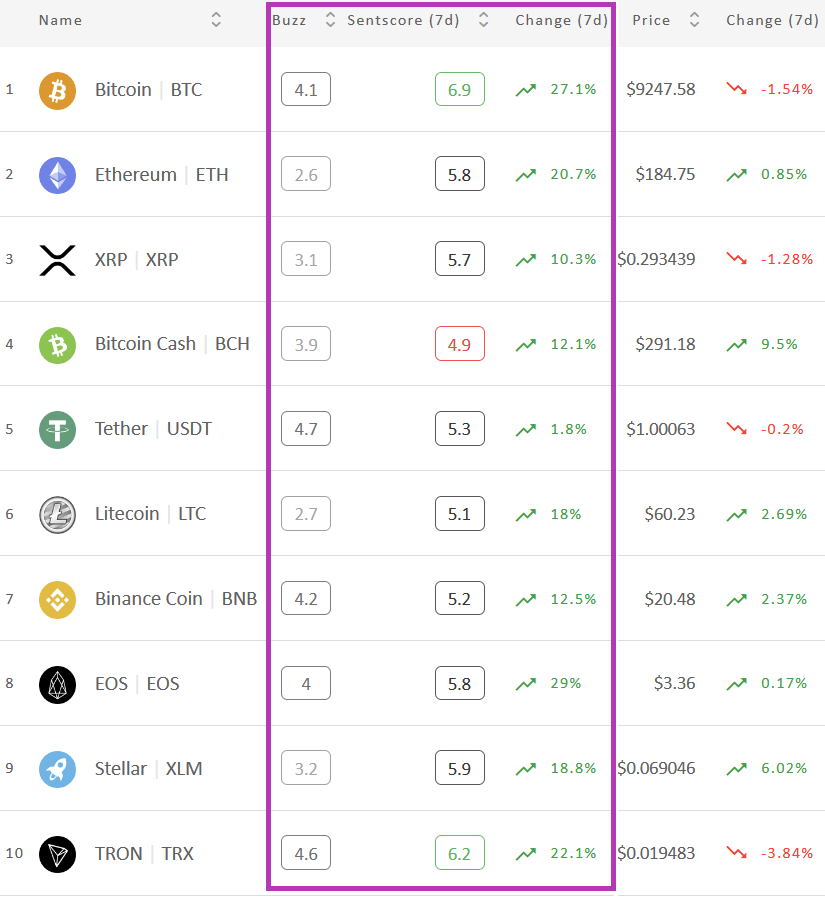Click Tether's 4.7 Buzz score box

click(306, 428)
